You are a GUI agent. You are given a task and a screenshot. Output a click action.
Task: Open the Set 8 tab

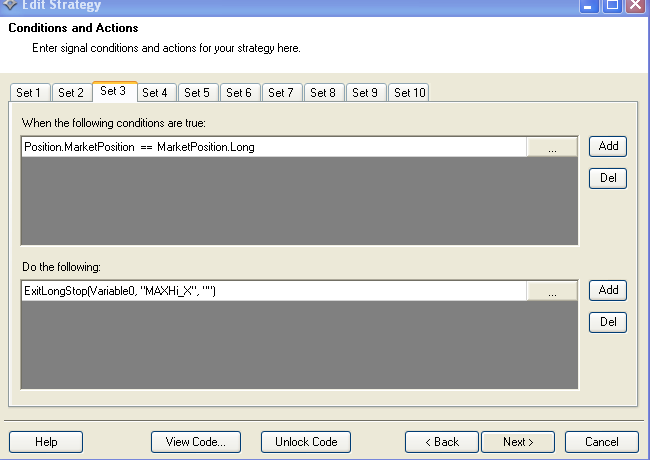325,92
